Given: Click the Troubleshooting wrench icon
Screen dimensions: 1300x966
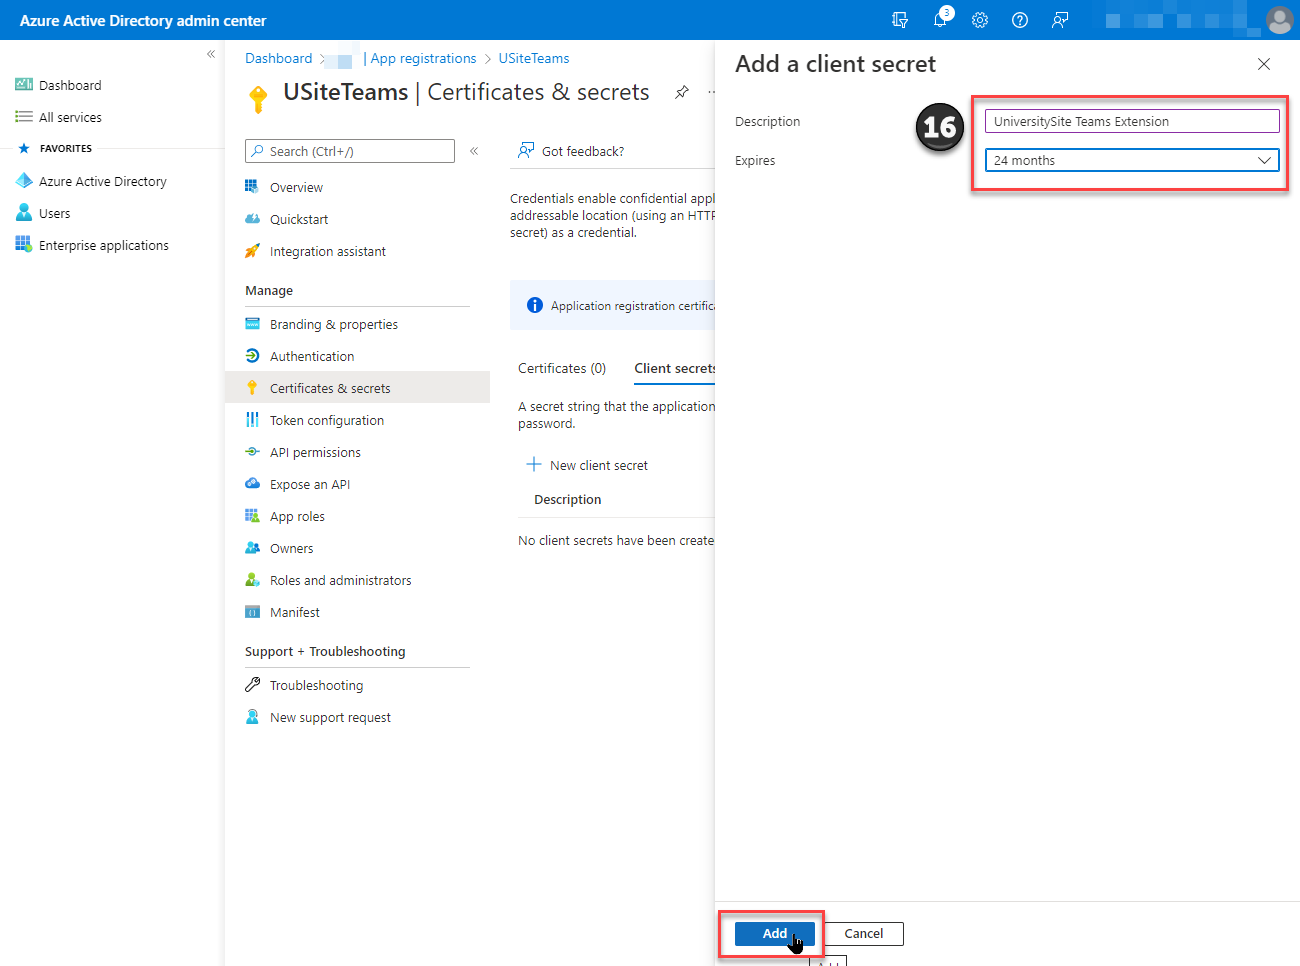Looking at the screenshot, I should (252, 685).
